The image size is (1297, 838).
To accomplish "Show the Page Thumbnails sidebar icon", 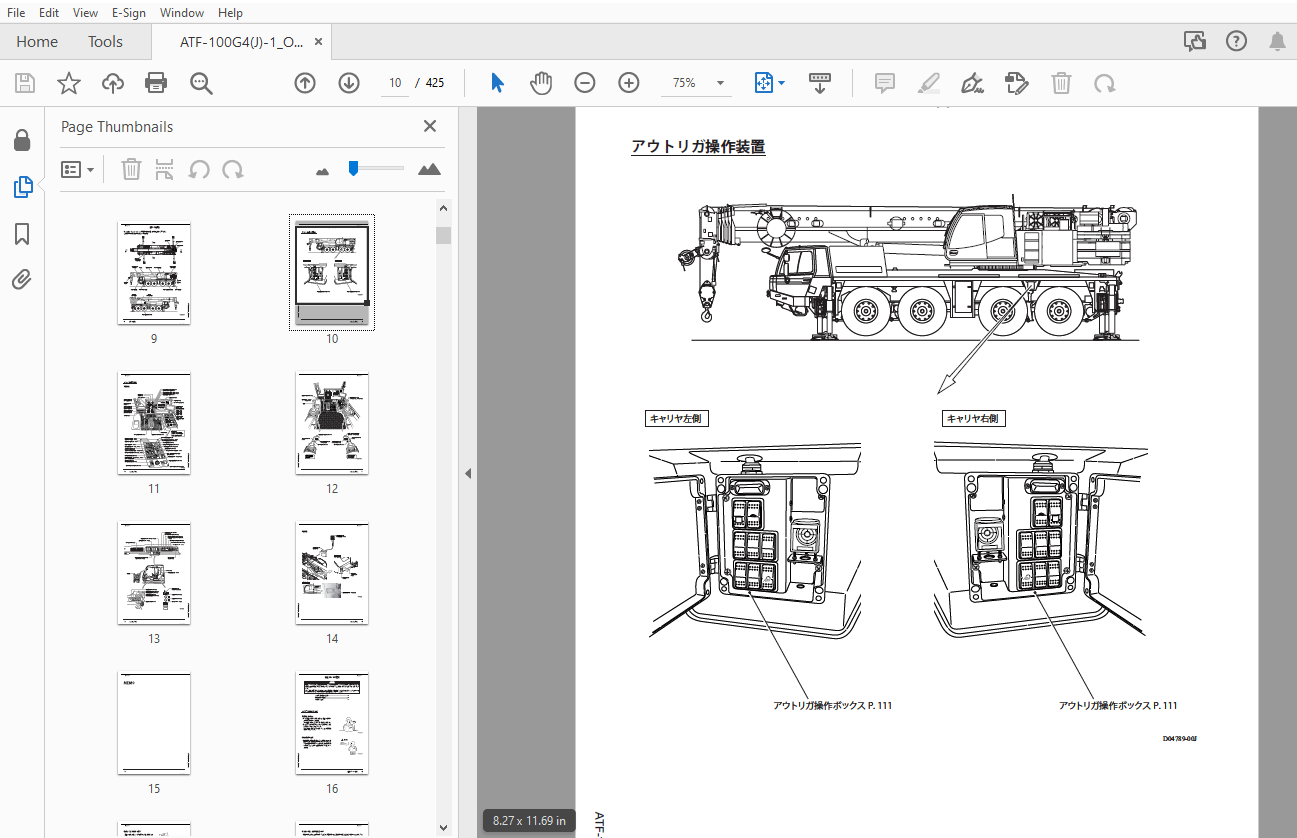I will click(x=22, y=186).
